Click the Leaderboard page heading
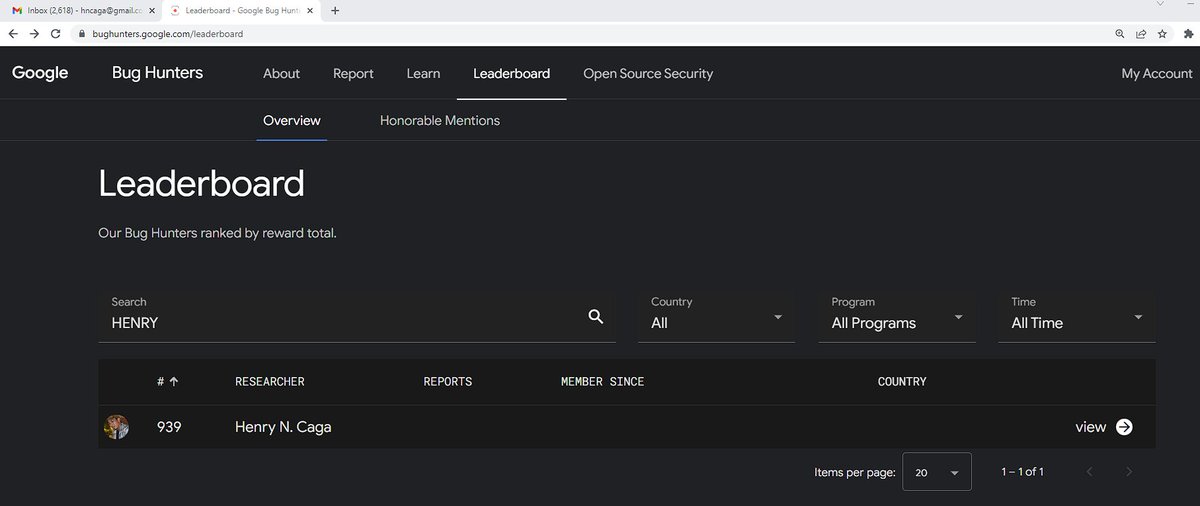Screen dimensions: 1200x506 [201, 184]
